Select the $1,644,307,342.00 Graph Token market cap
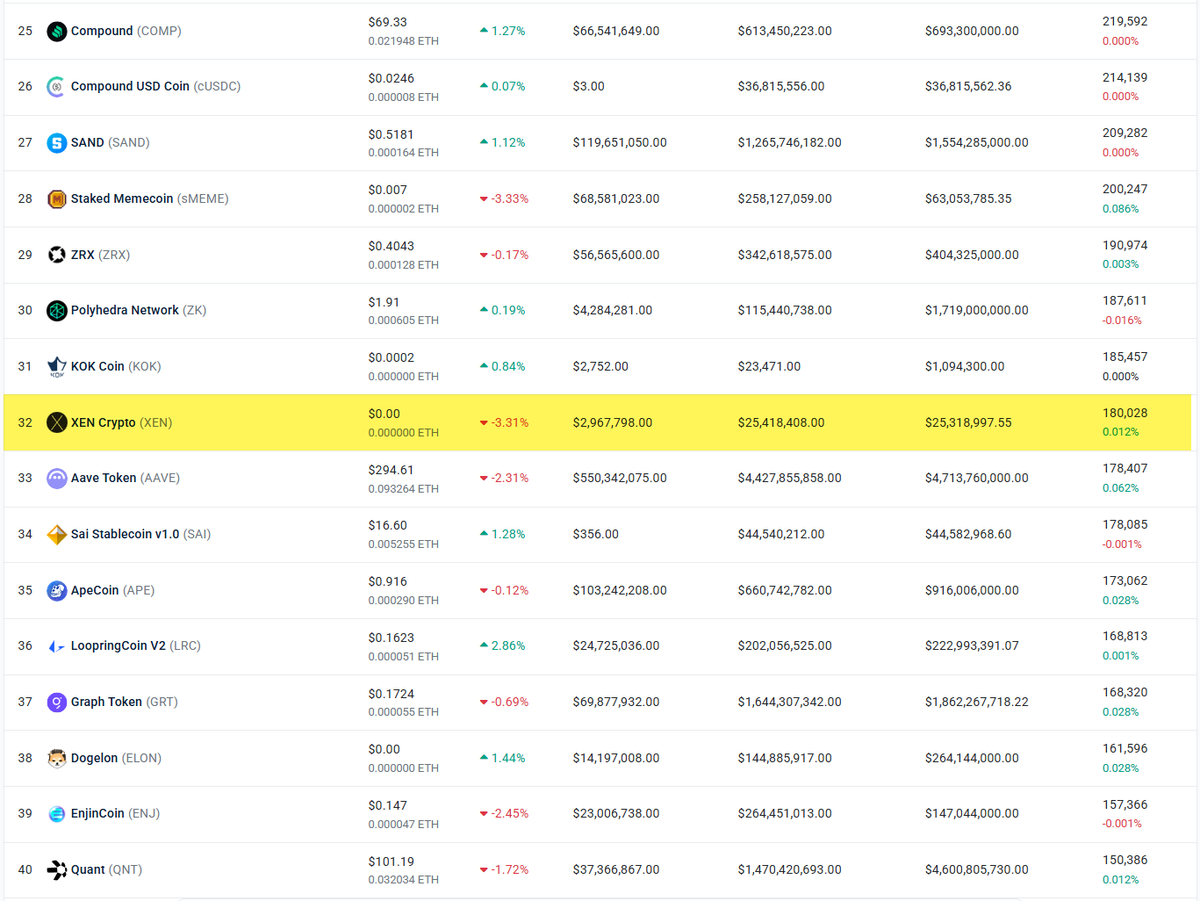 (790, 702)
